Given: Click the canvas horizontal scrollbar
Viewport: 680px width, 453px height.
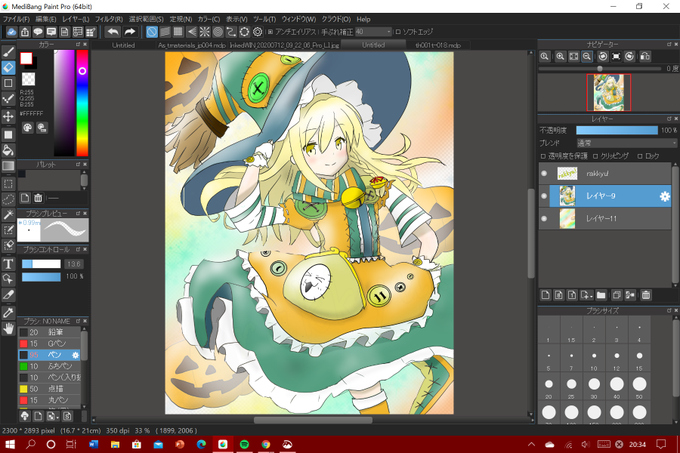Looking at the screenshot, I should click(313, 420).
